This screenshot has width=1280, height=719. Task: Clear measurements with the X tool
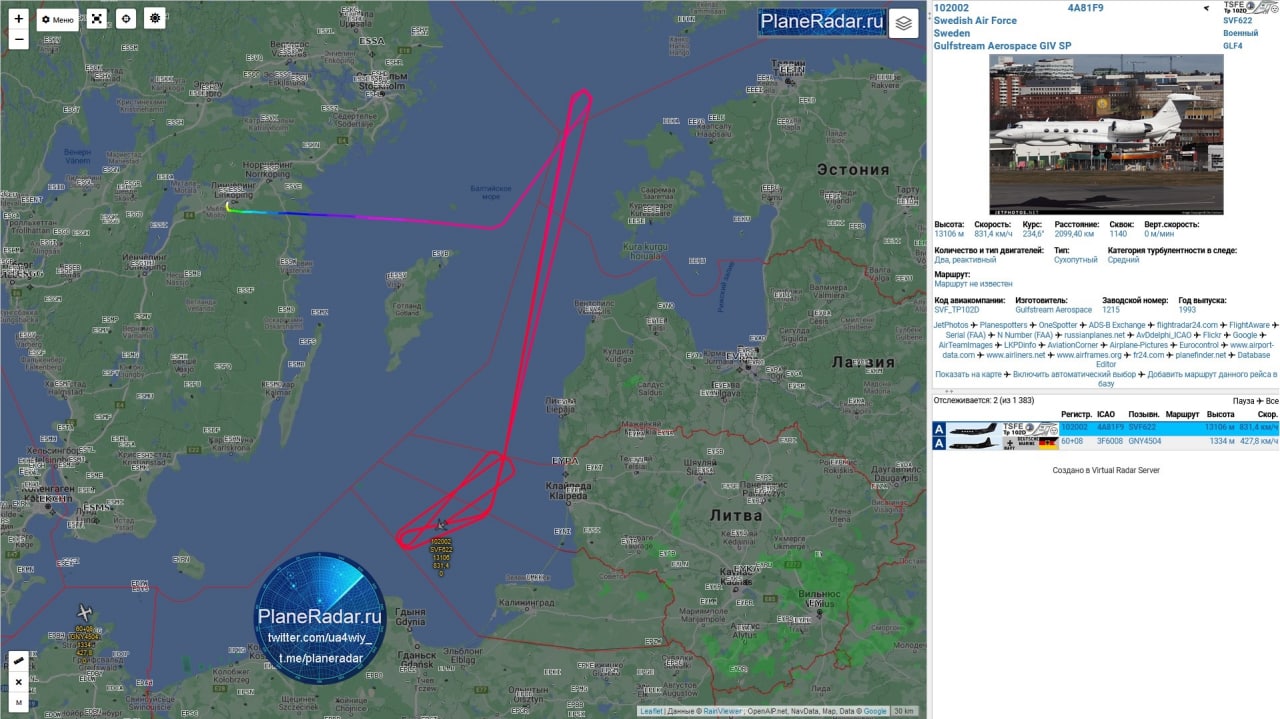(x=19, y=682)
